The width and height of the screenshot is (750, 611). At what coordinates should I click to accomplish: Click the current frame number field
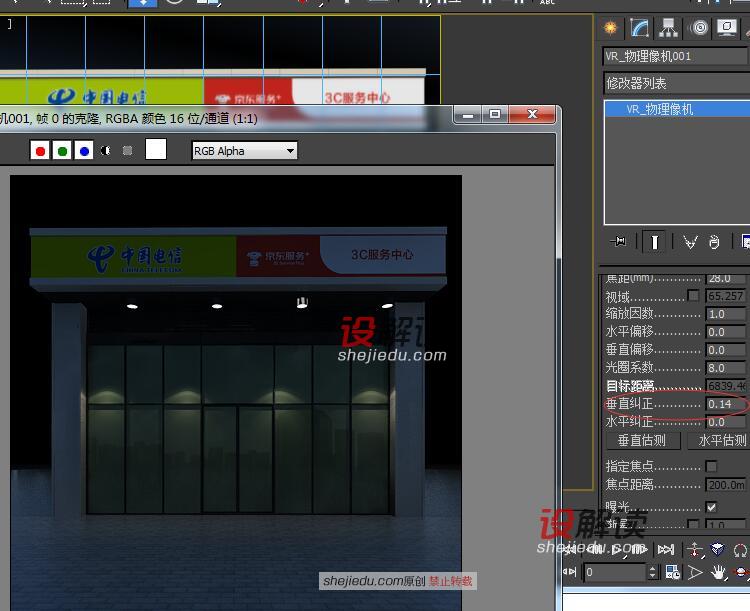click(x=615, y=572)
